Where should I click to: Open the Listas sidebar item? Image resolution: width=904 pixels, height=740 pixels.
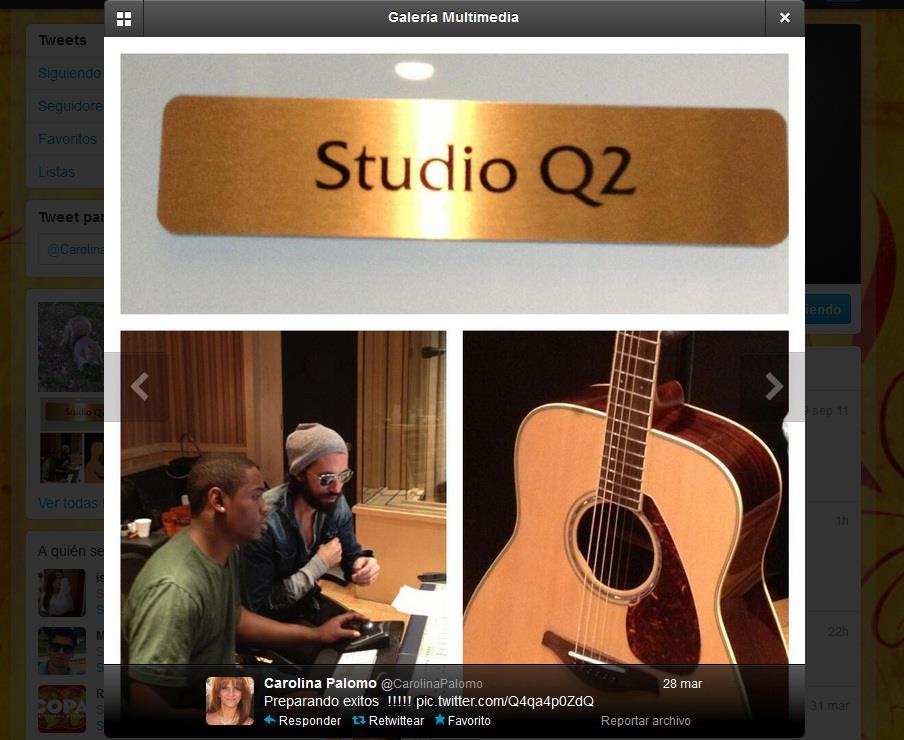tap(56, 172)
